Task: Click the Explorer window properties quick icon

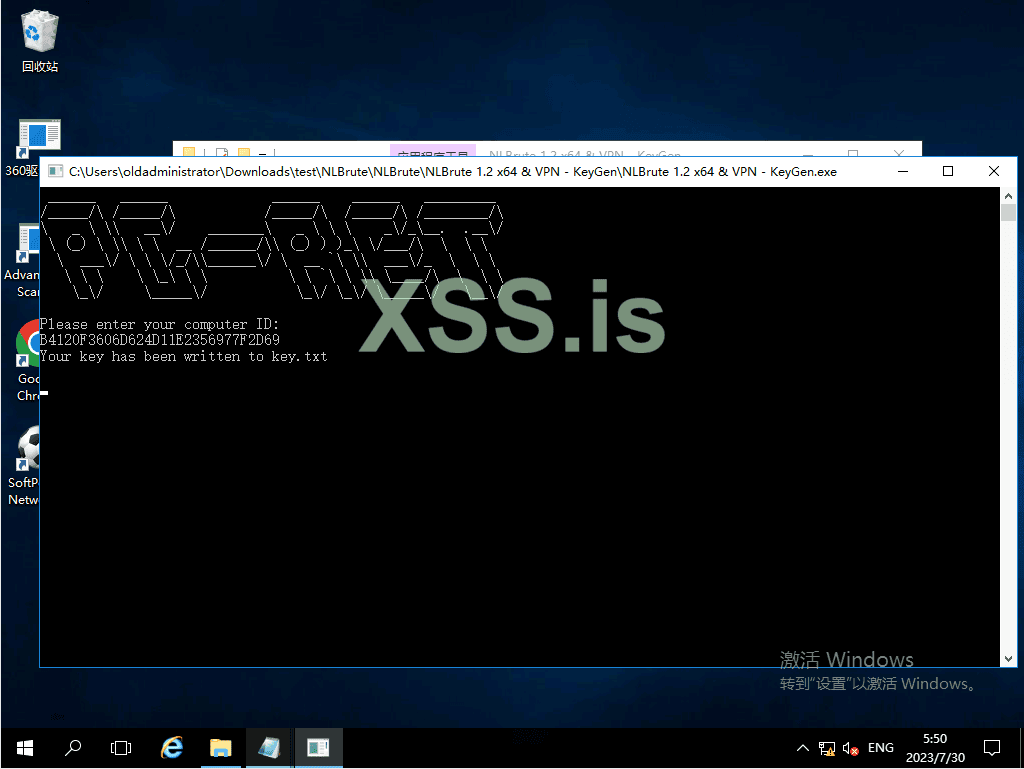Action: [x=222, y=152]
